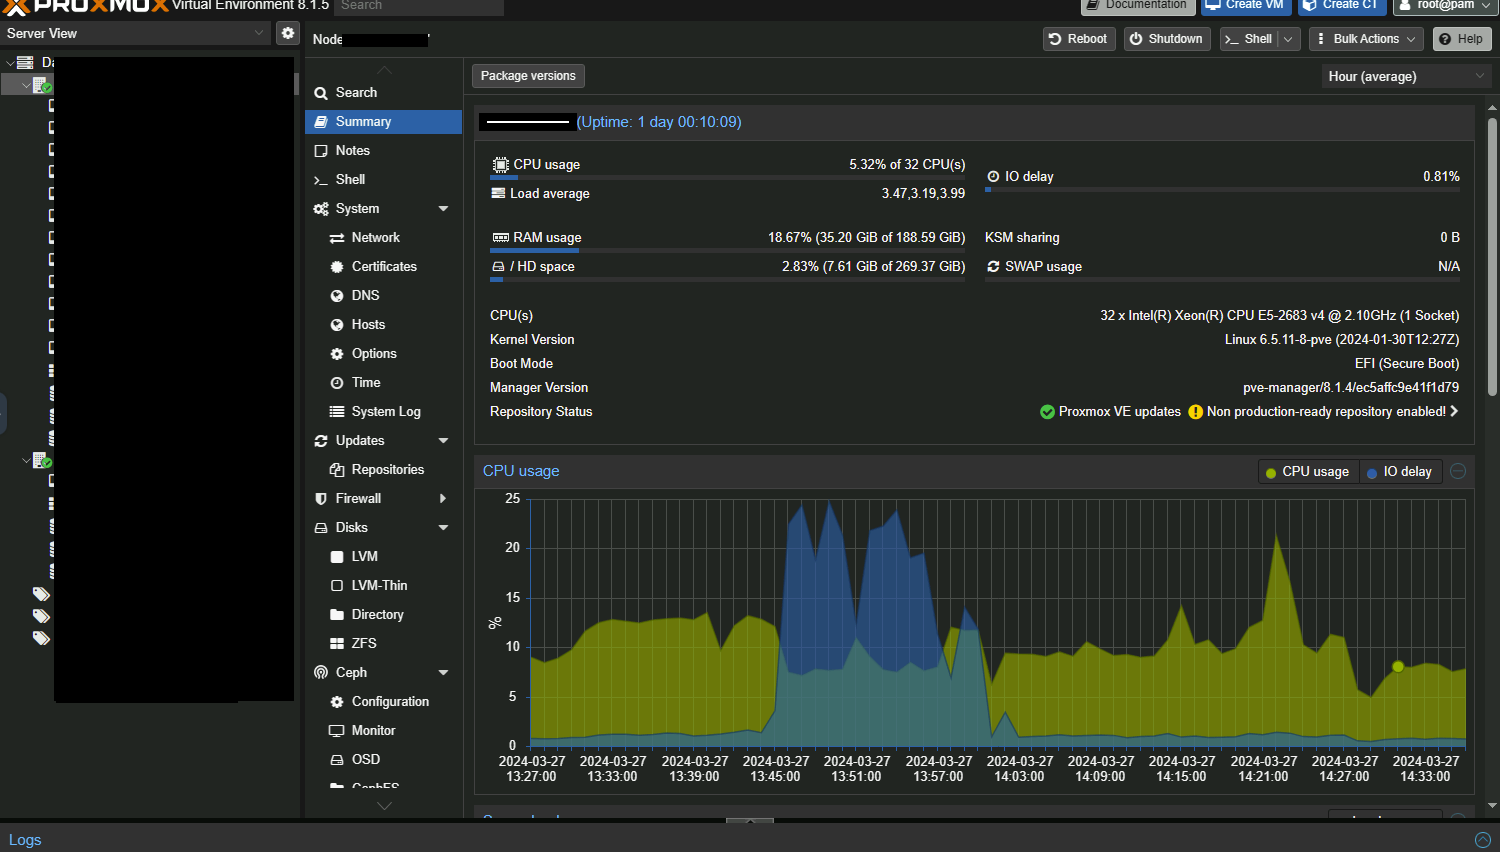The height and width of the screenshot is (852, 1500).
Task: Click the summary panel vertical scrollbar
Action: (1492, 258)
